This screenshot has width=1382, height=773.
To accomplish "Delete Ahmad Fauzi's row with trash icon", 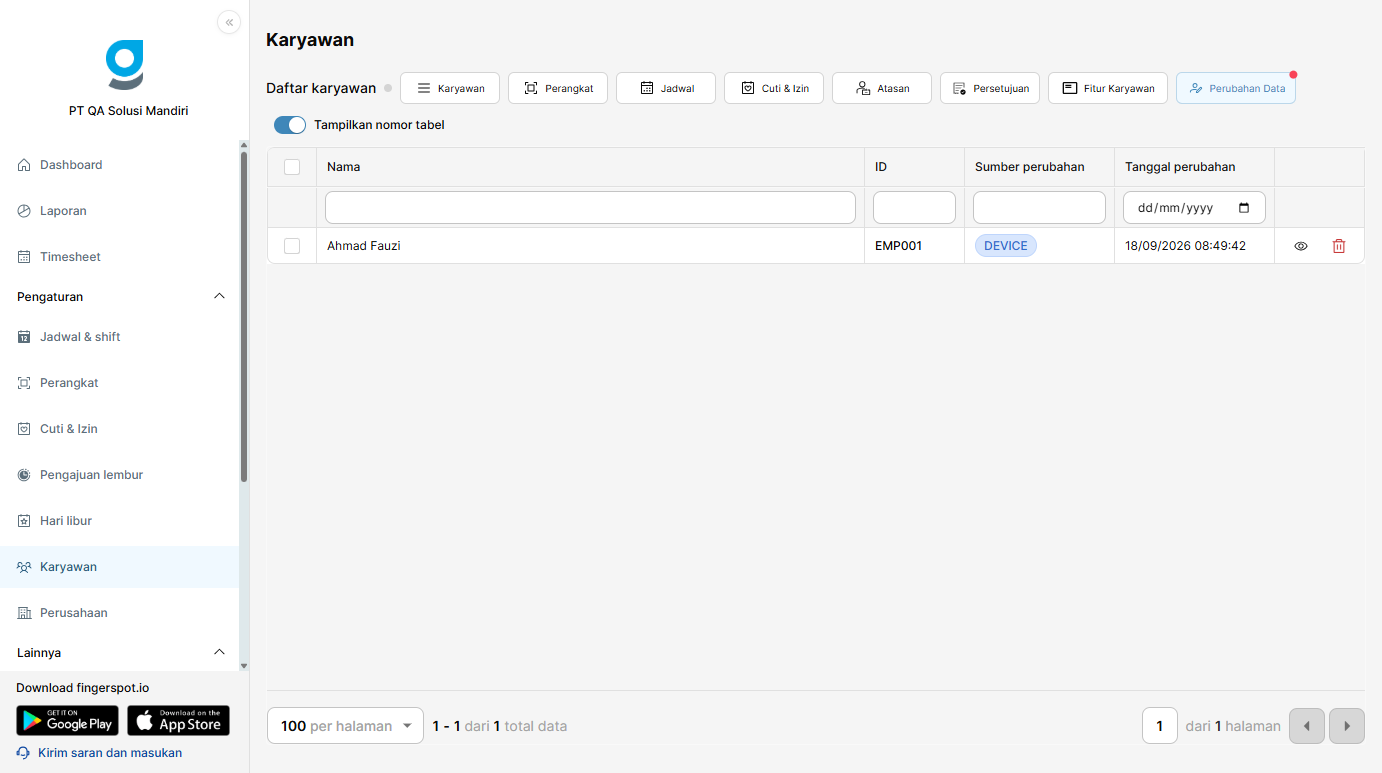I will pyautogui.click(x=1339, y=246).
